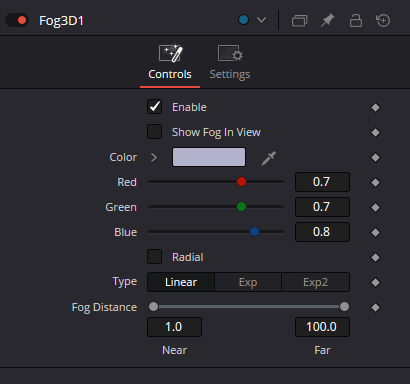Switch to the Controls tab
Screen dimensions: 410x384
pyautogui.click(x=170, y=63)
